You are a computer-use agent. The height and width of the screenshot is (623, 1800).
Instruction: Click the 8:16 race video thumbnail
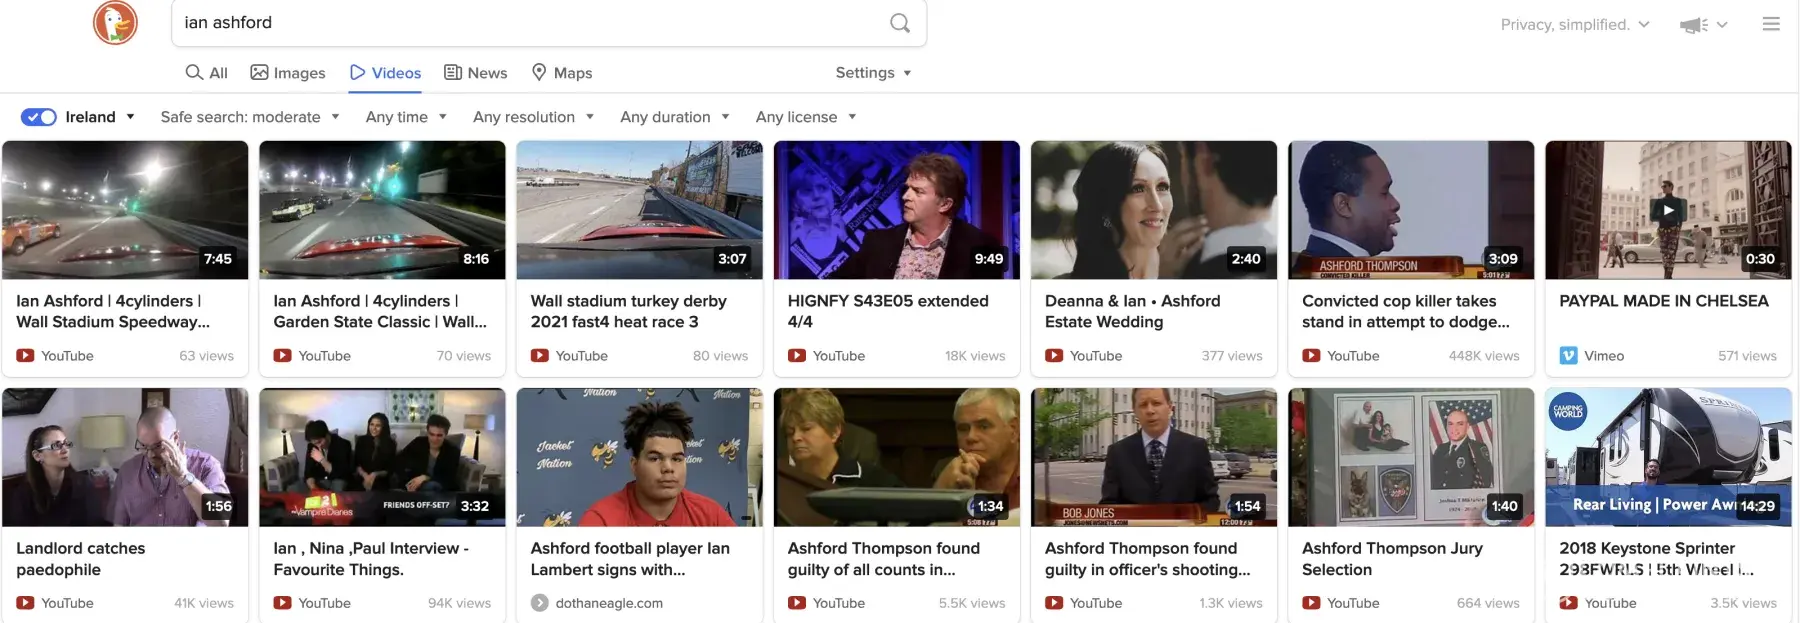coord(382,210)
